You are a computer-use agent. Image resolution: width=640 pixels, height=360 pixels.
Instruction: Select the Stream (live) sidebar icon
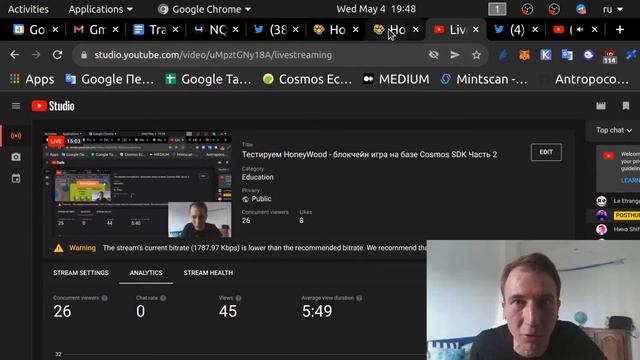click(x=16, y=136)
